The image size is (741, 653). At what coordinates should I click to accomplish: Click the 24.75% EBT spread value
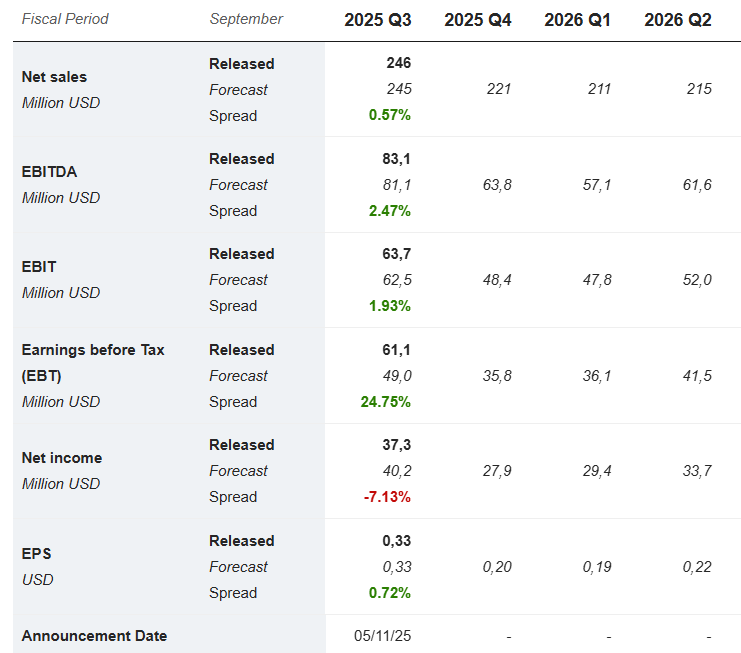tap(385, 402)
